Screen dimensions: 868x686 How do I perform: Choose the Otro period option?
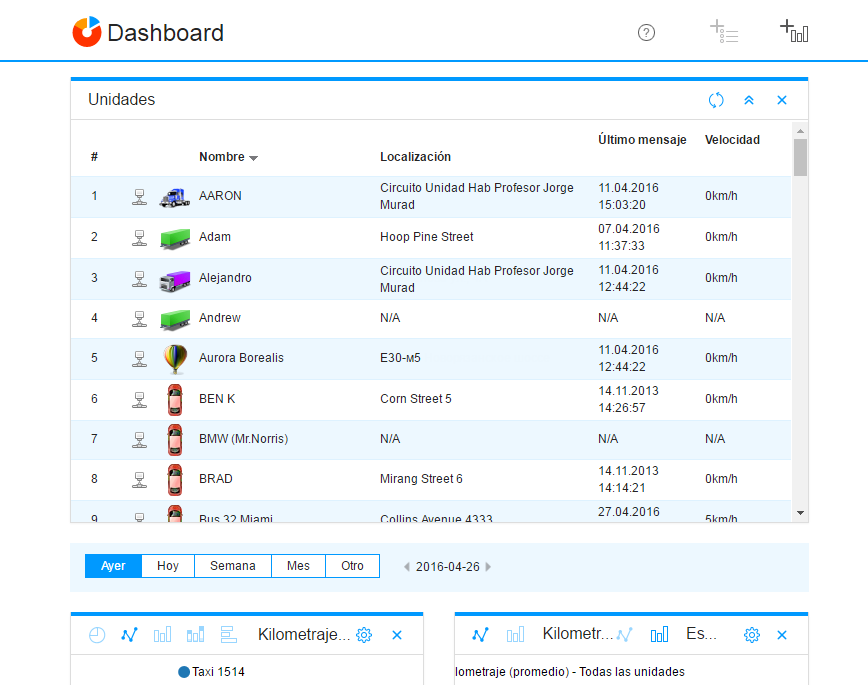coord(352,566)
